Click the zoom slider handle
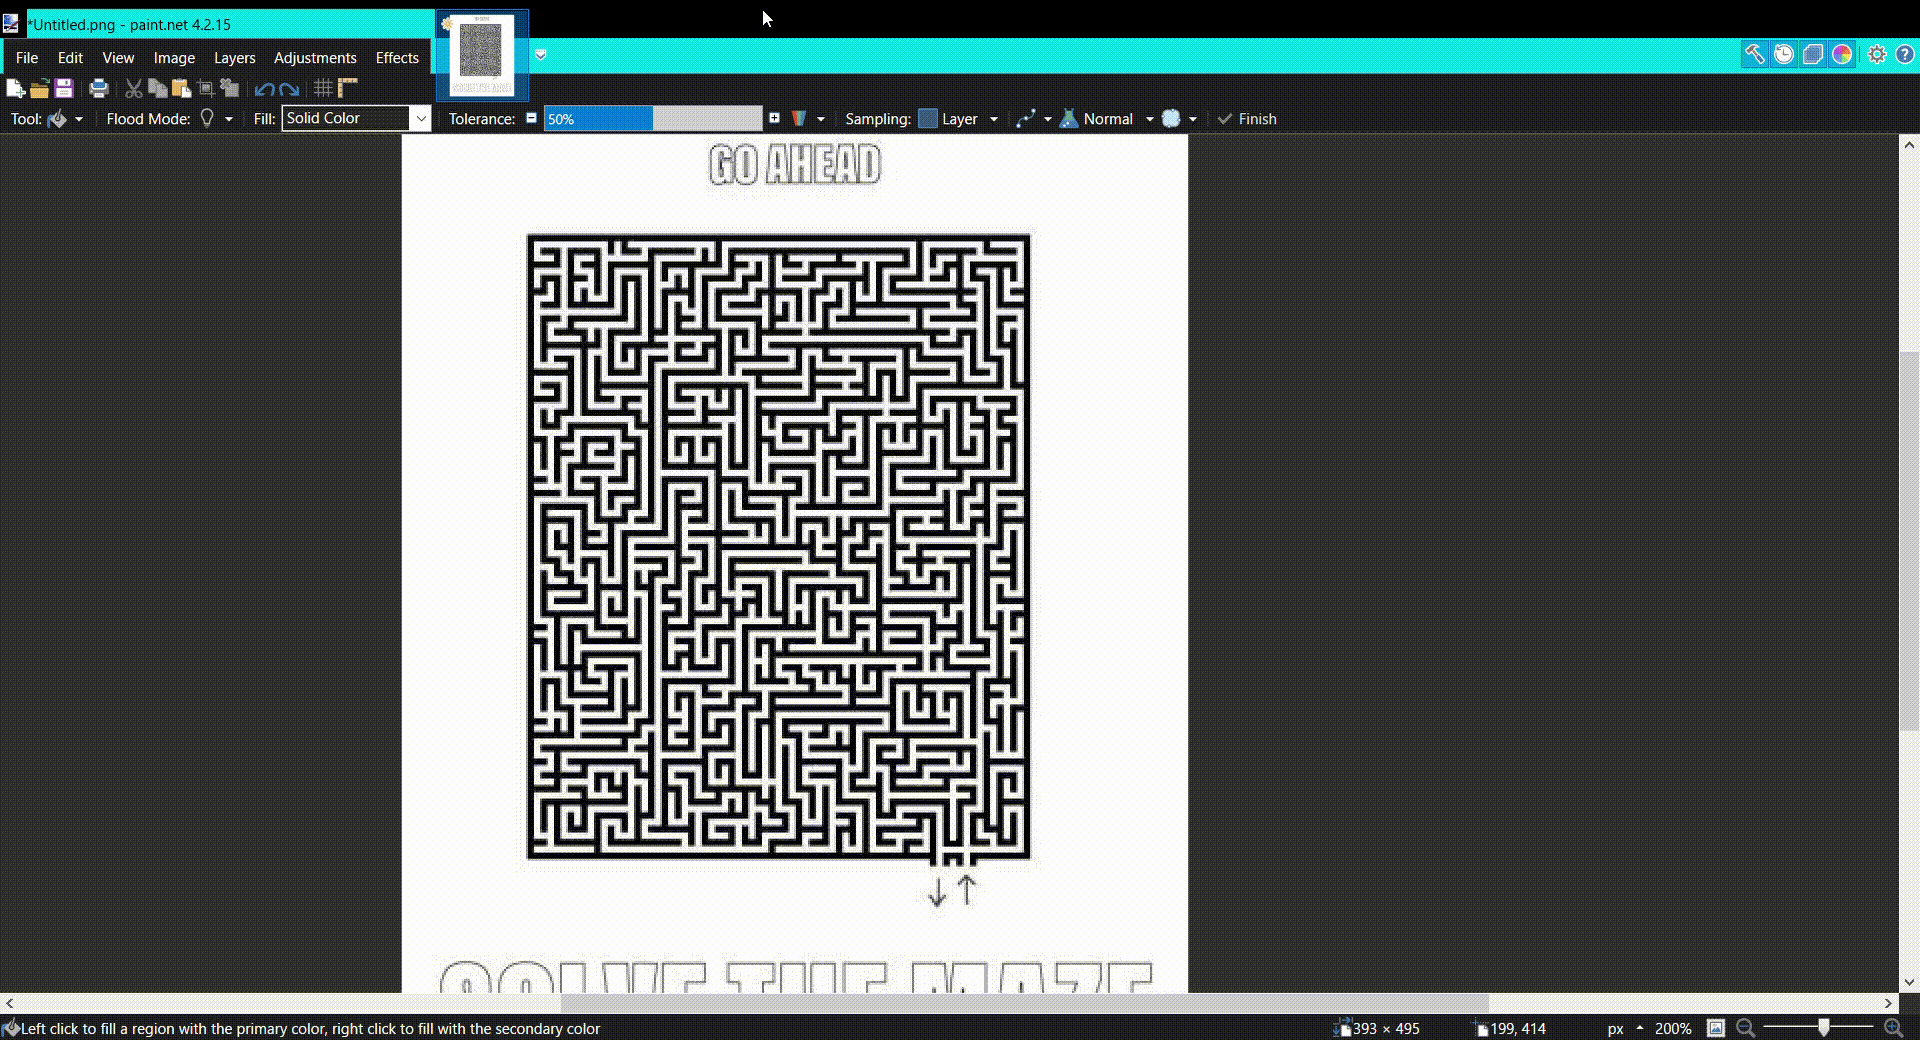1920x1040 pixels. [1824, 1027]
